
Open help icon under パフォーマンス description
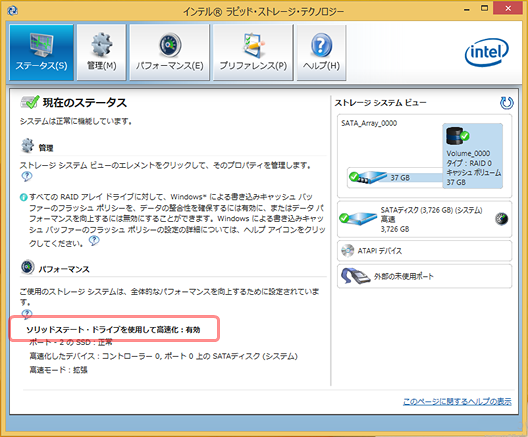click(27, 314)
